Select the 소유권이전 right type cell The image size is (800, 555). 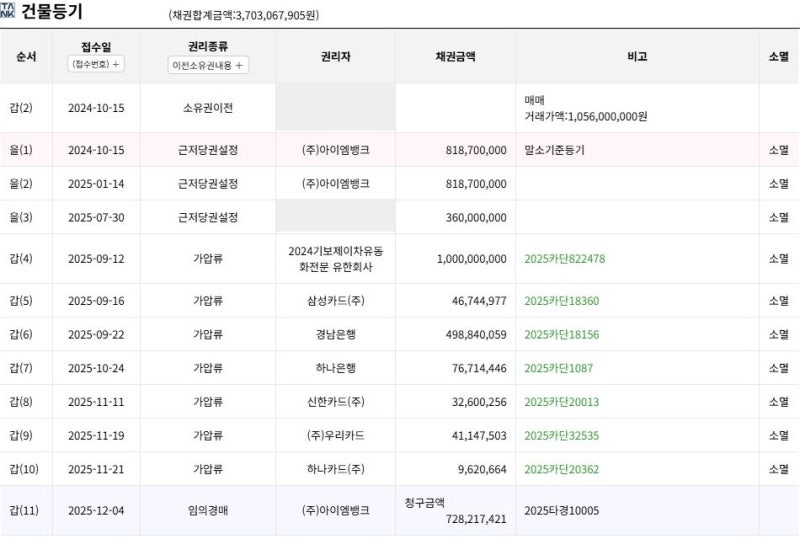208,108
